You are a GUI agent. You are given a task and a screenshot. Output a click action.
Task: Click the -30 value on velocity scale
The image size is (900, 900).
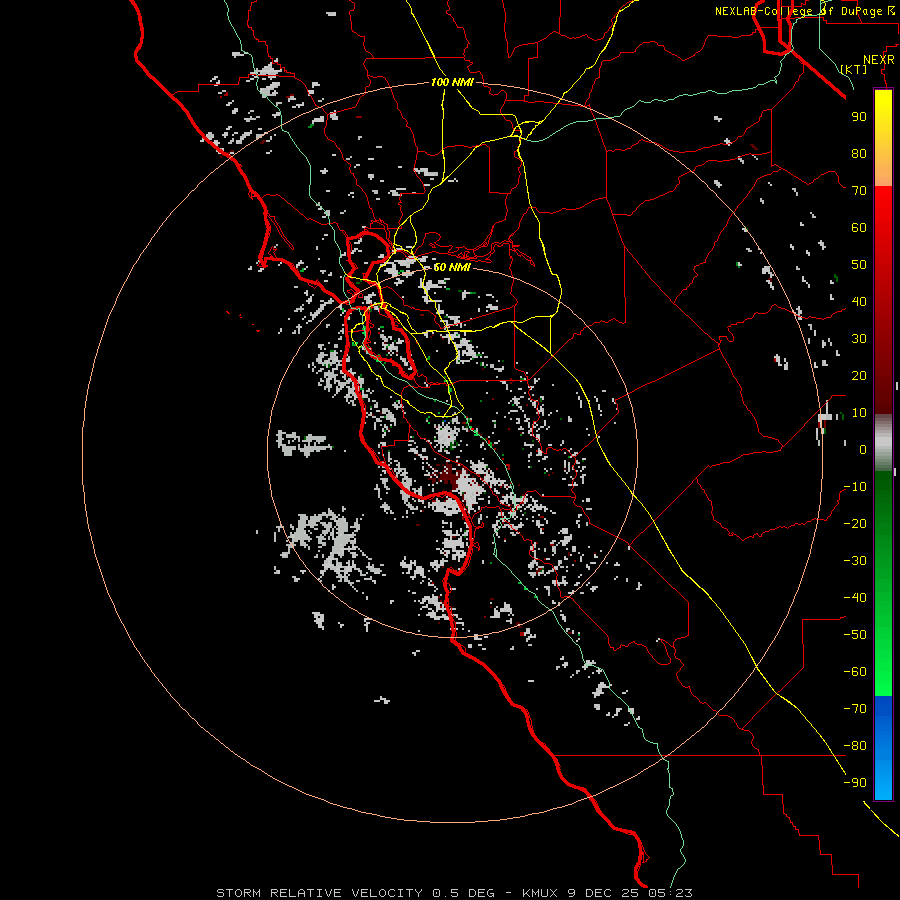(855, 560)
